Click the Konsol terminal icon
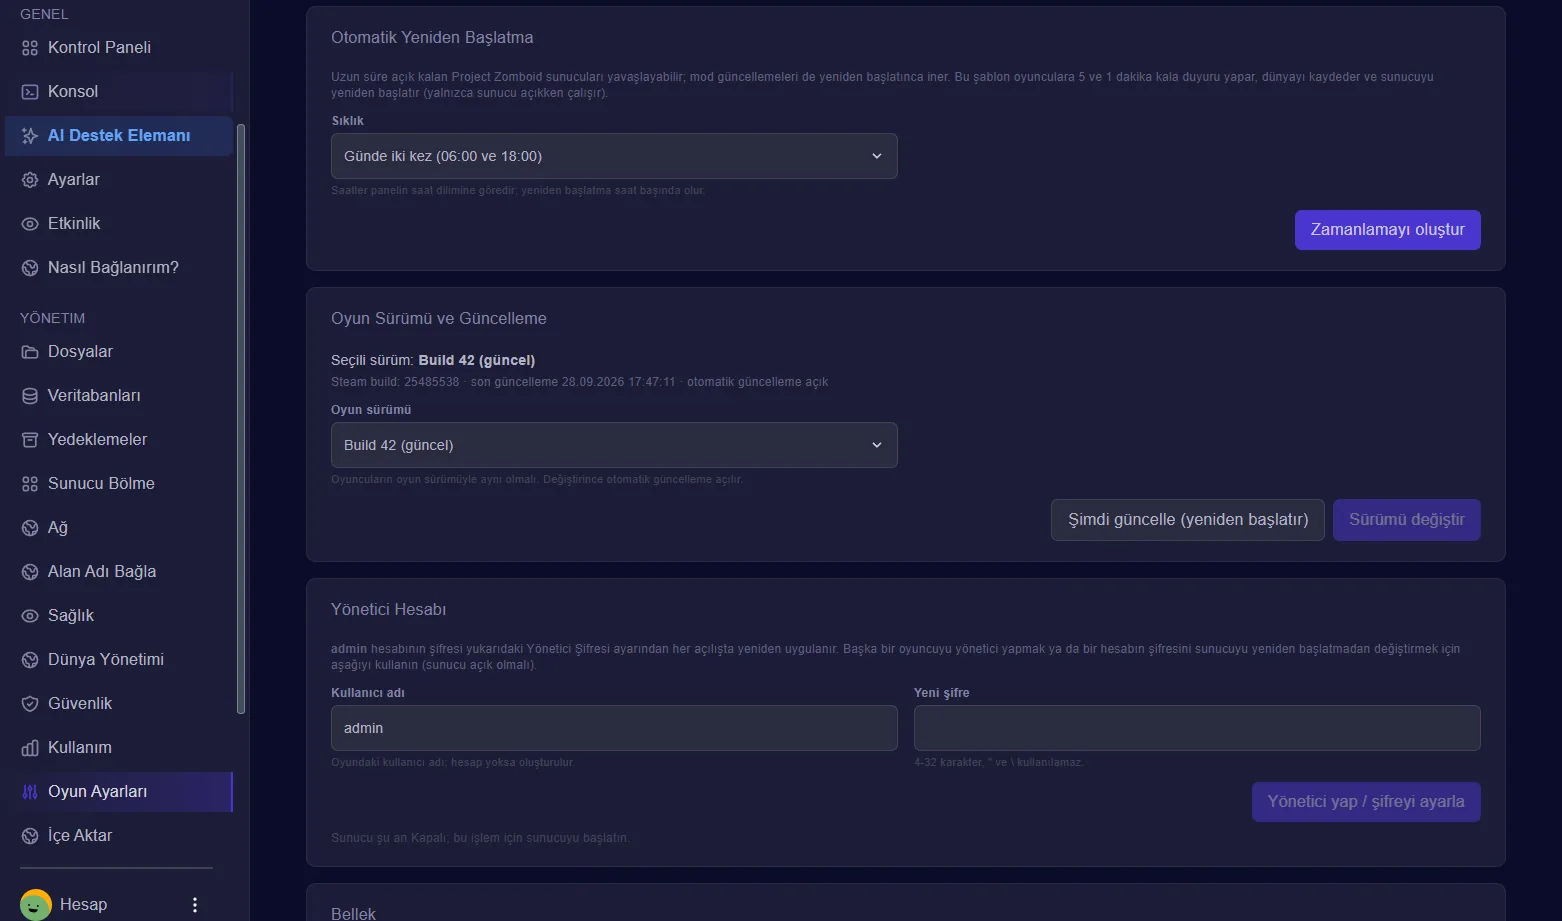 [30, 92]
